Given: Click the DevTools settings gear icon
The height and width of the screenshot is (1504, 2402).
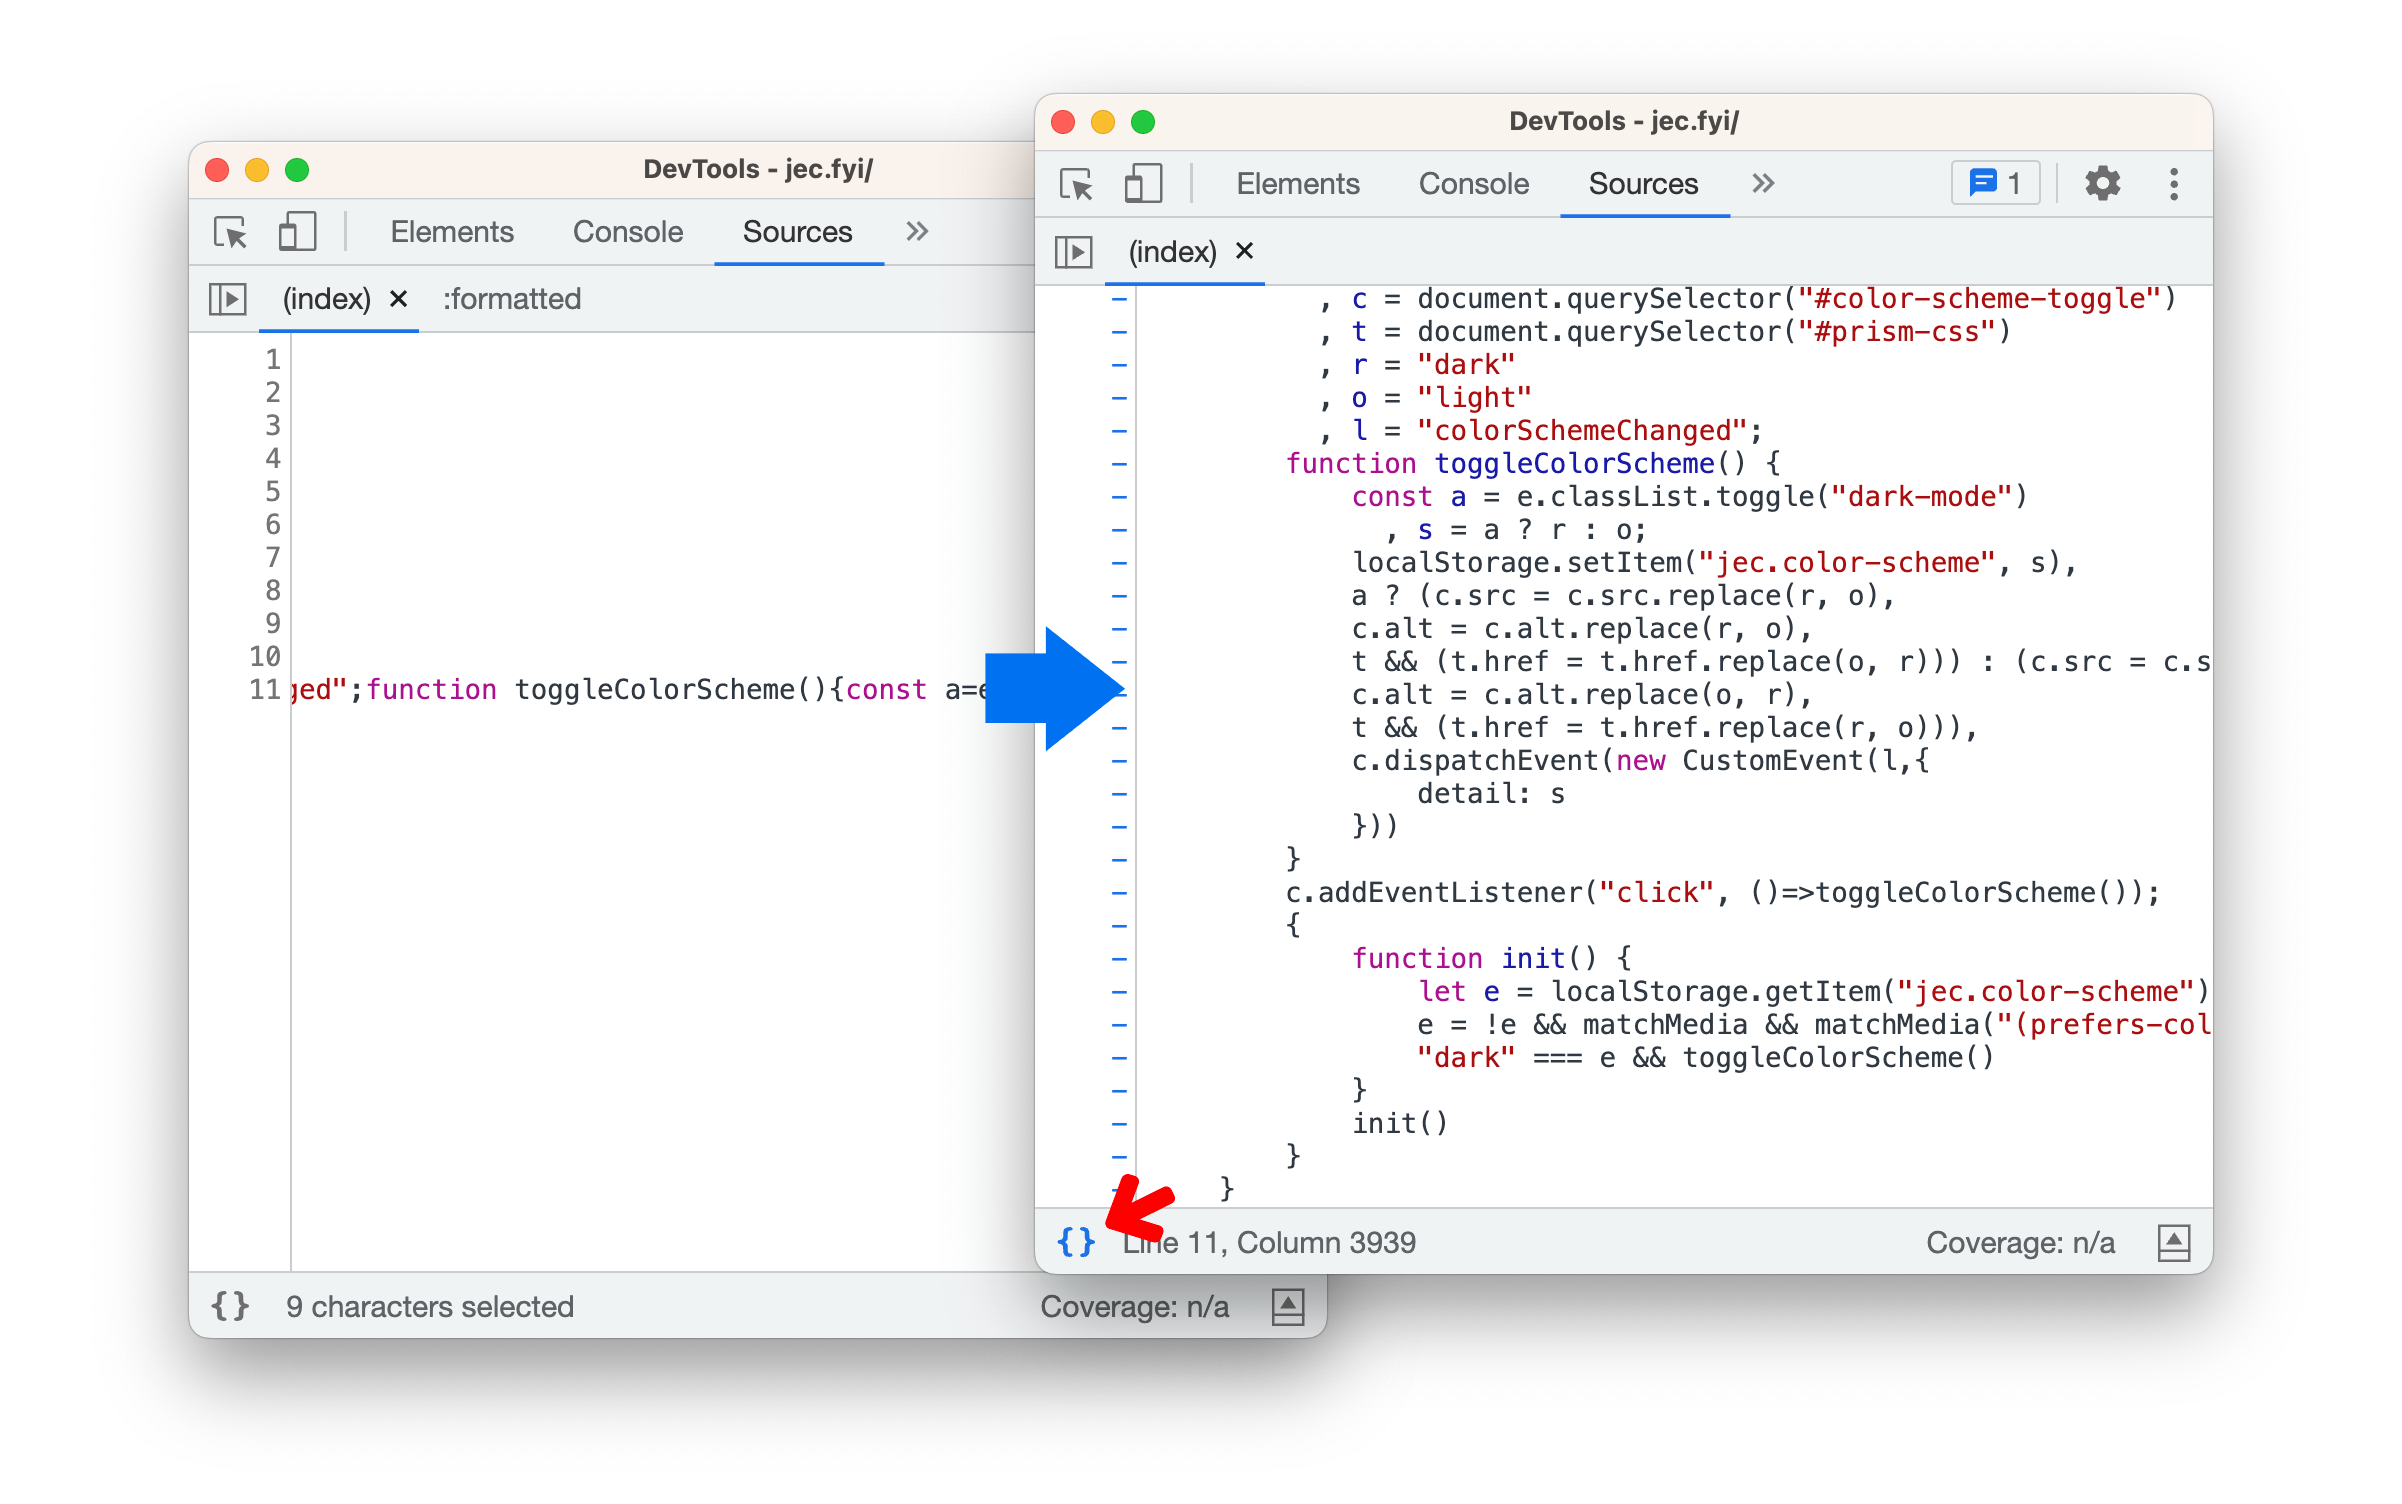Looking at the screenshot, I should point(2101,180).
